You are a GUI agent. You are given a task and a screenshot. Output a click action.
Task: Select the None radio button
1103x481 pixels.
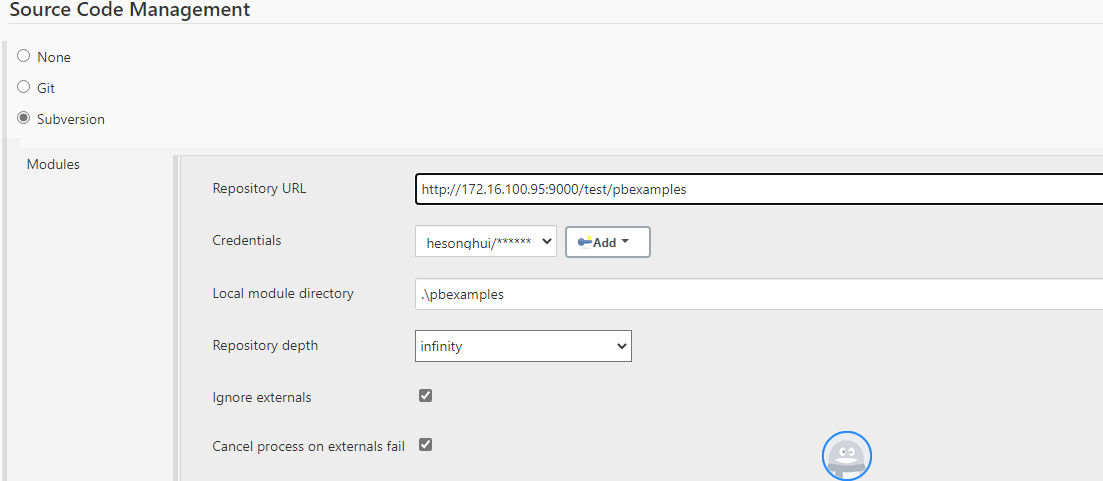click(x=24, y=56)
